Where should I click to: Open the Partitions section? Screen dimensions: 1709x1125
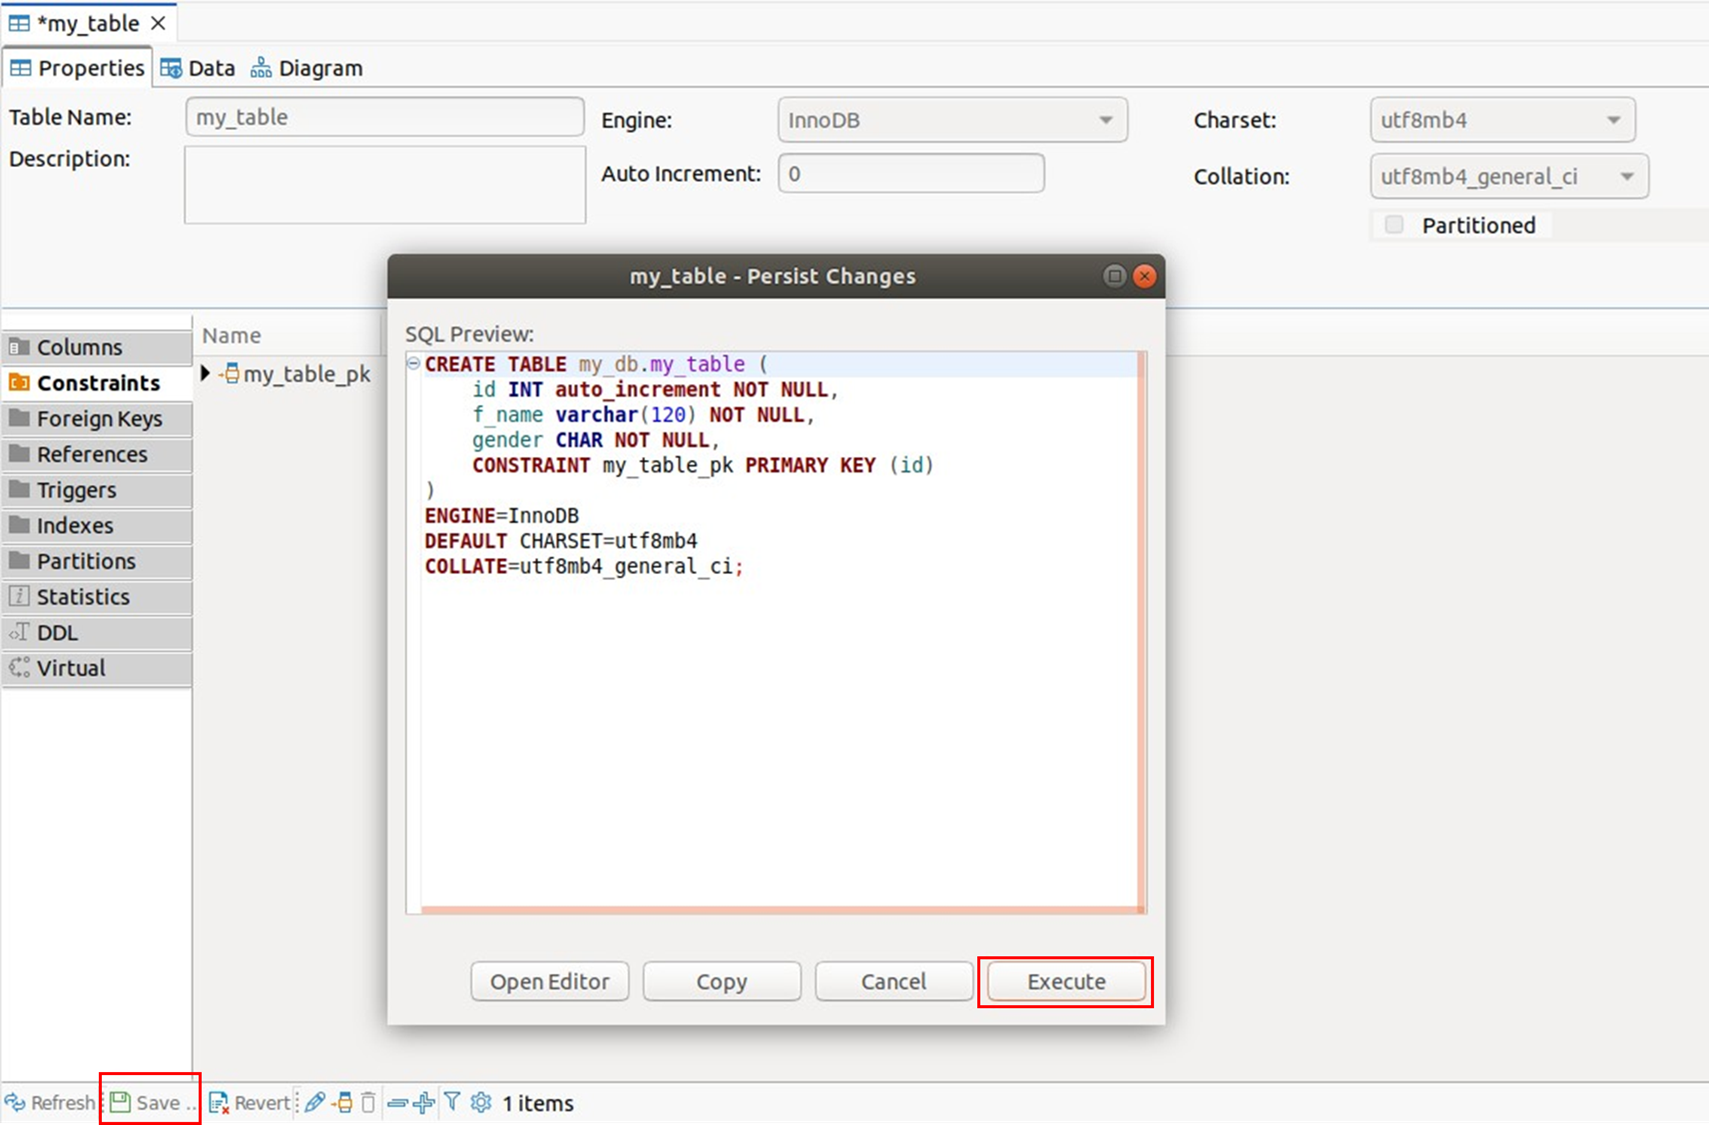pyautogui.click(x=97, y=561)
